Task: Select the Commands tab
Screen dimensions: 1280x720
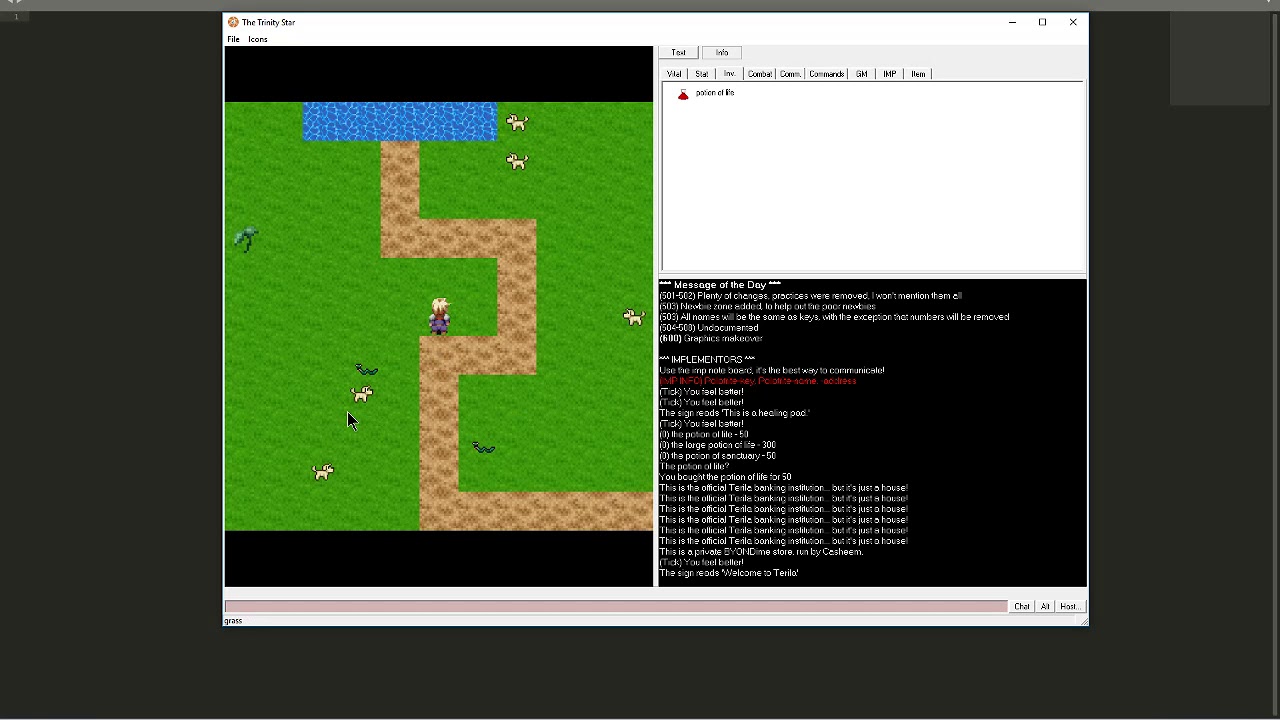Action: pyautogui.click(x=827, y=74)
